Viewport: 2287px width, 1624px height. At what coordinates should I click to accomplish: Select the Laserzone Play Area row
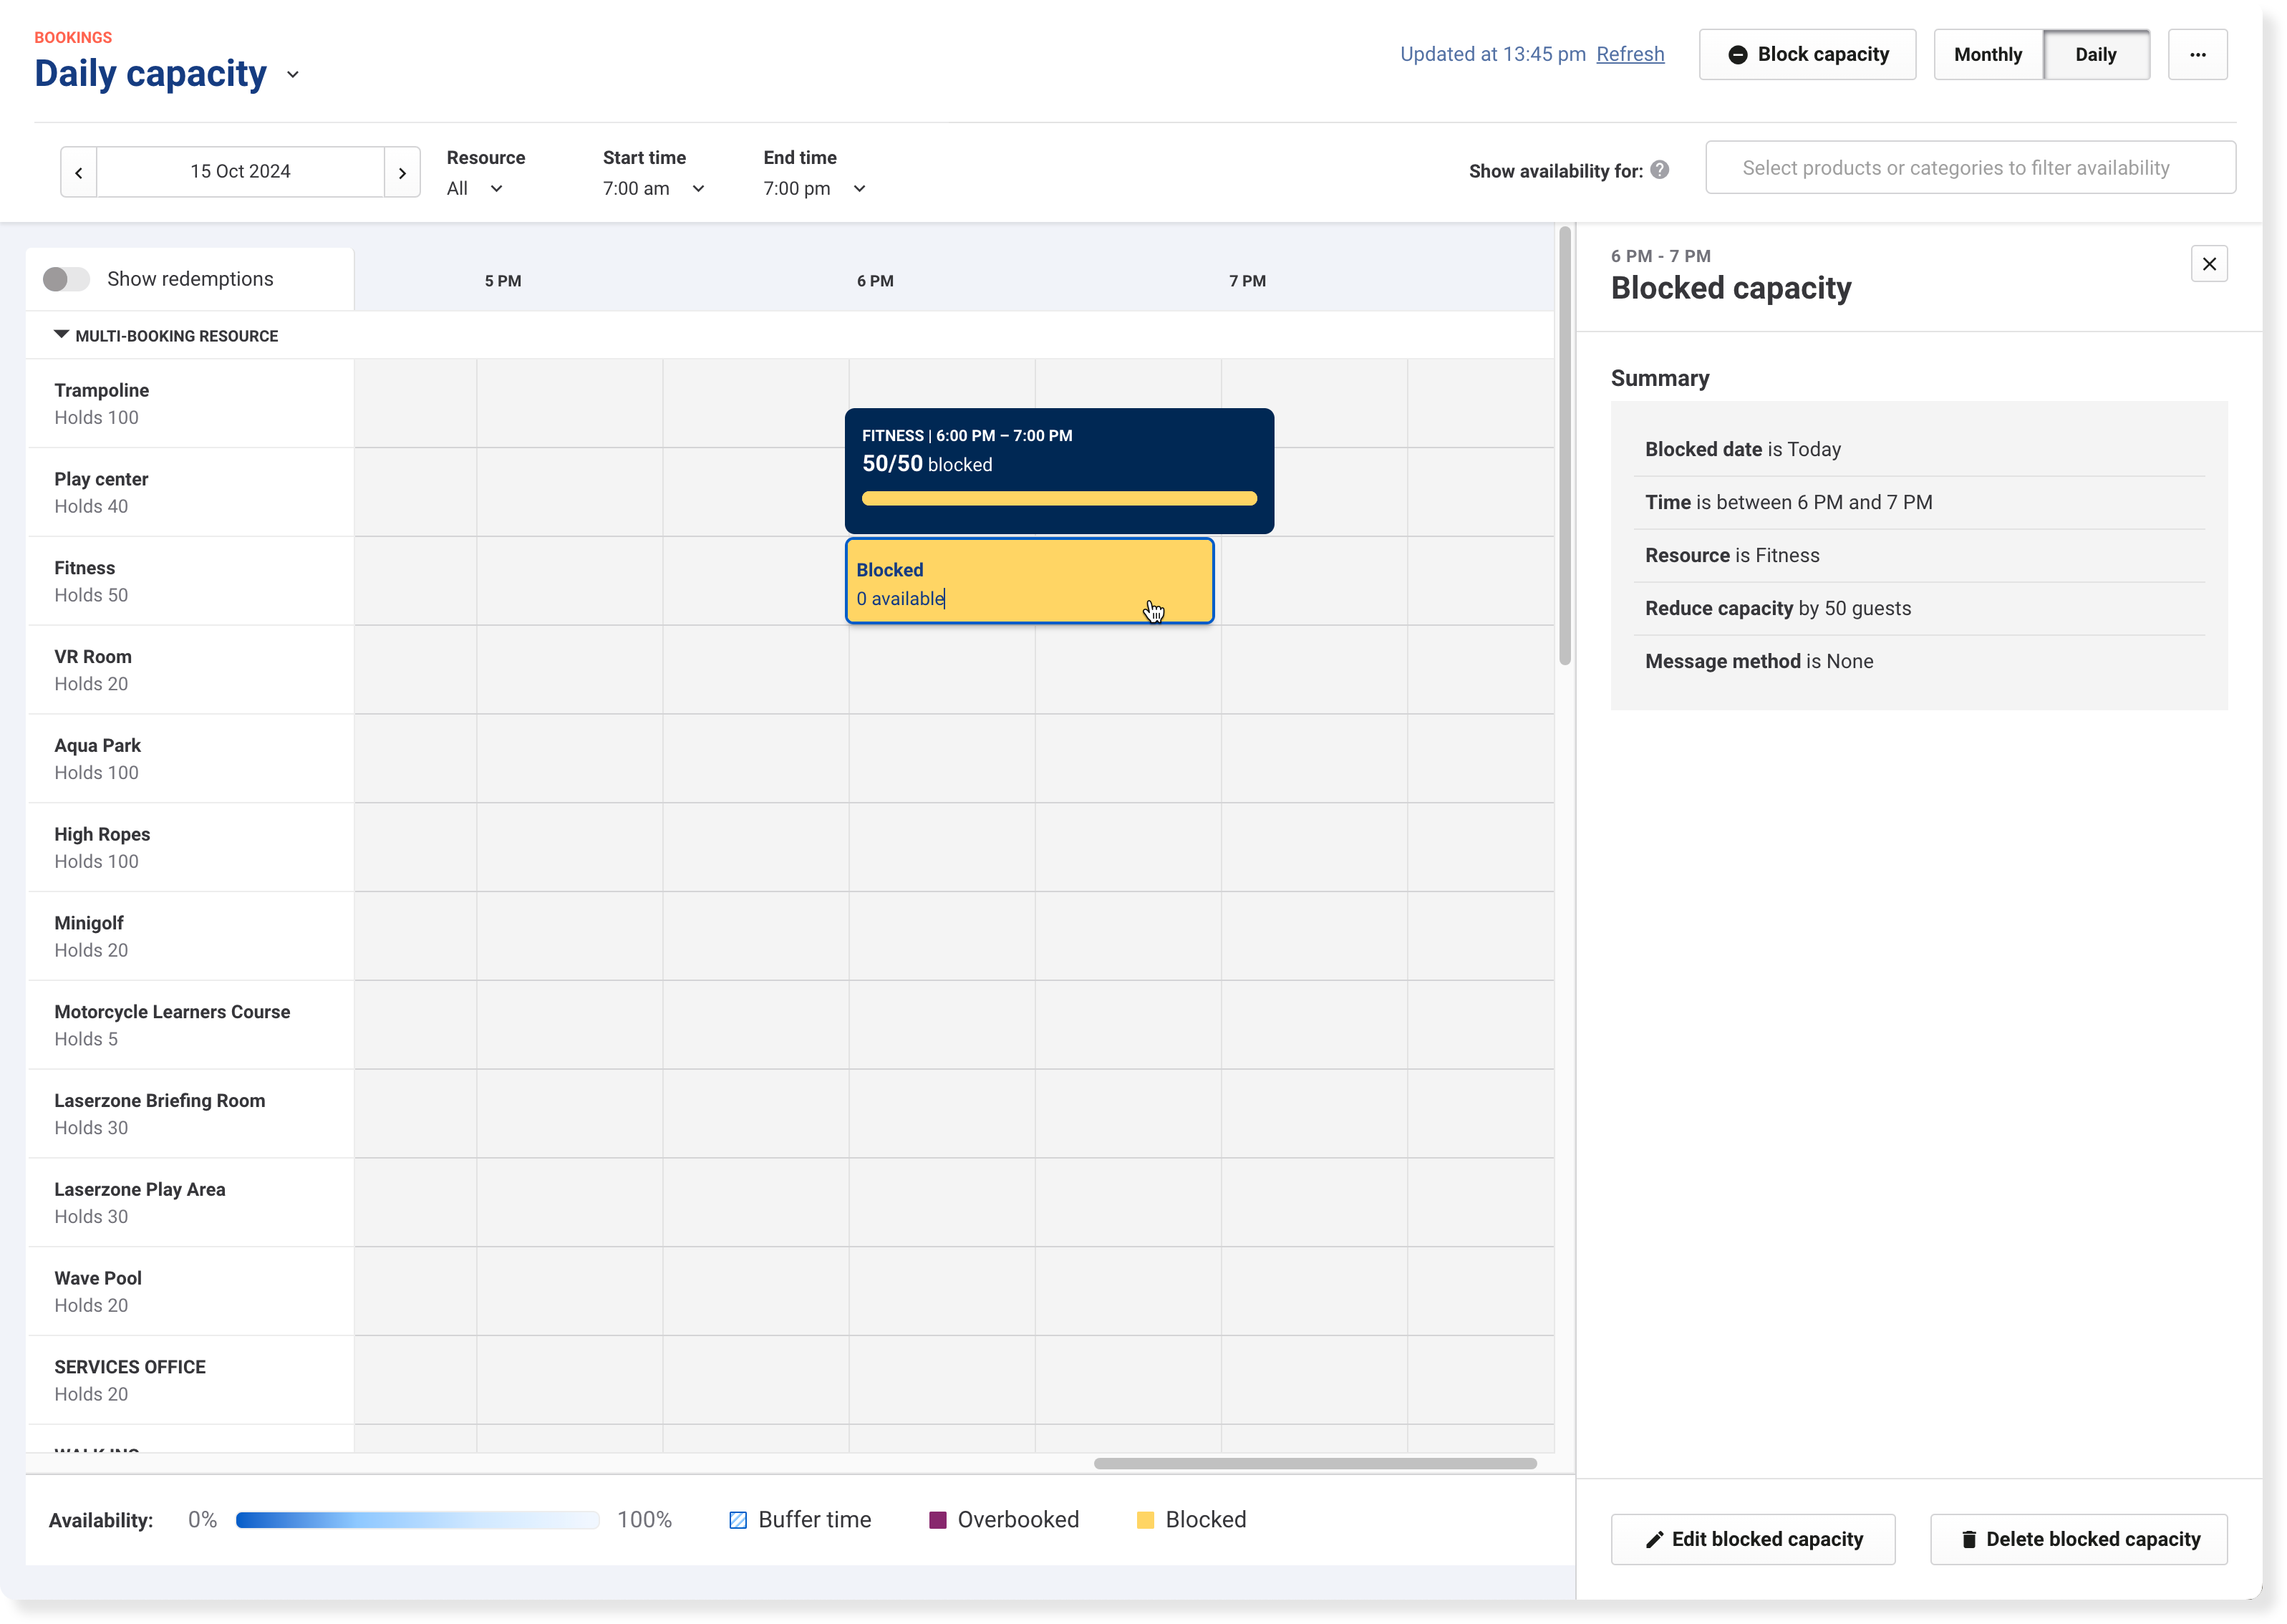[x=190, y=1203]
